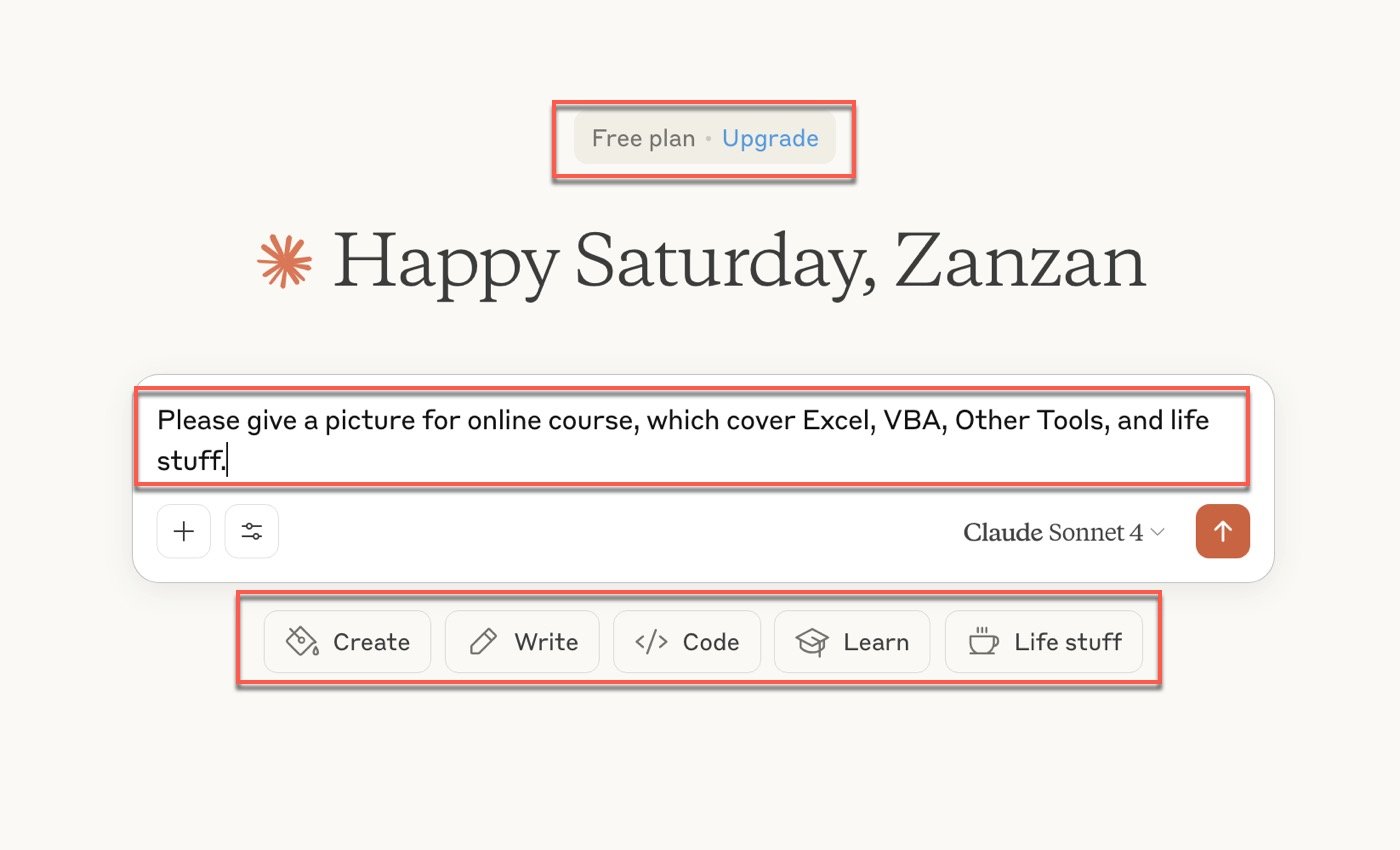Focus the prompt text box

click(x=692, y=439)
